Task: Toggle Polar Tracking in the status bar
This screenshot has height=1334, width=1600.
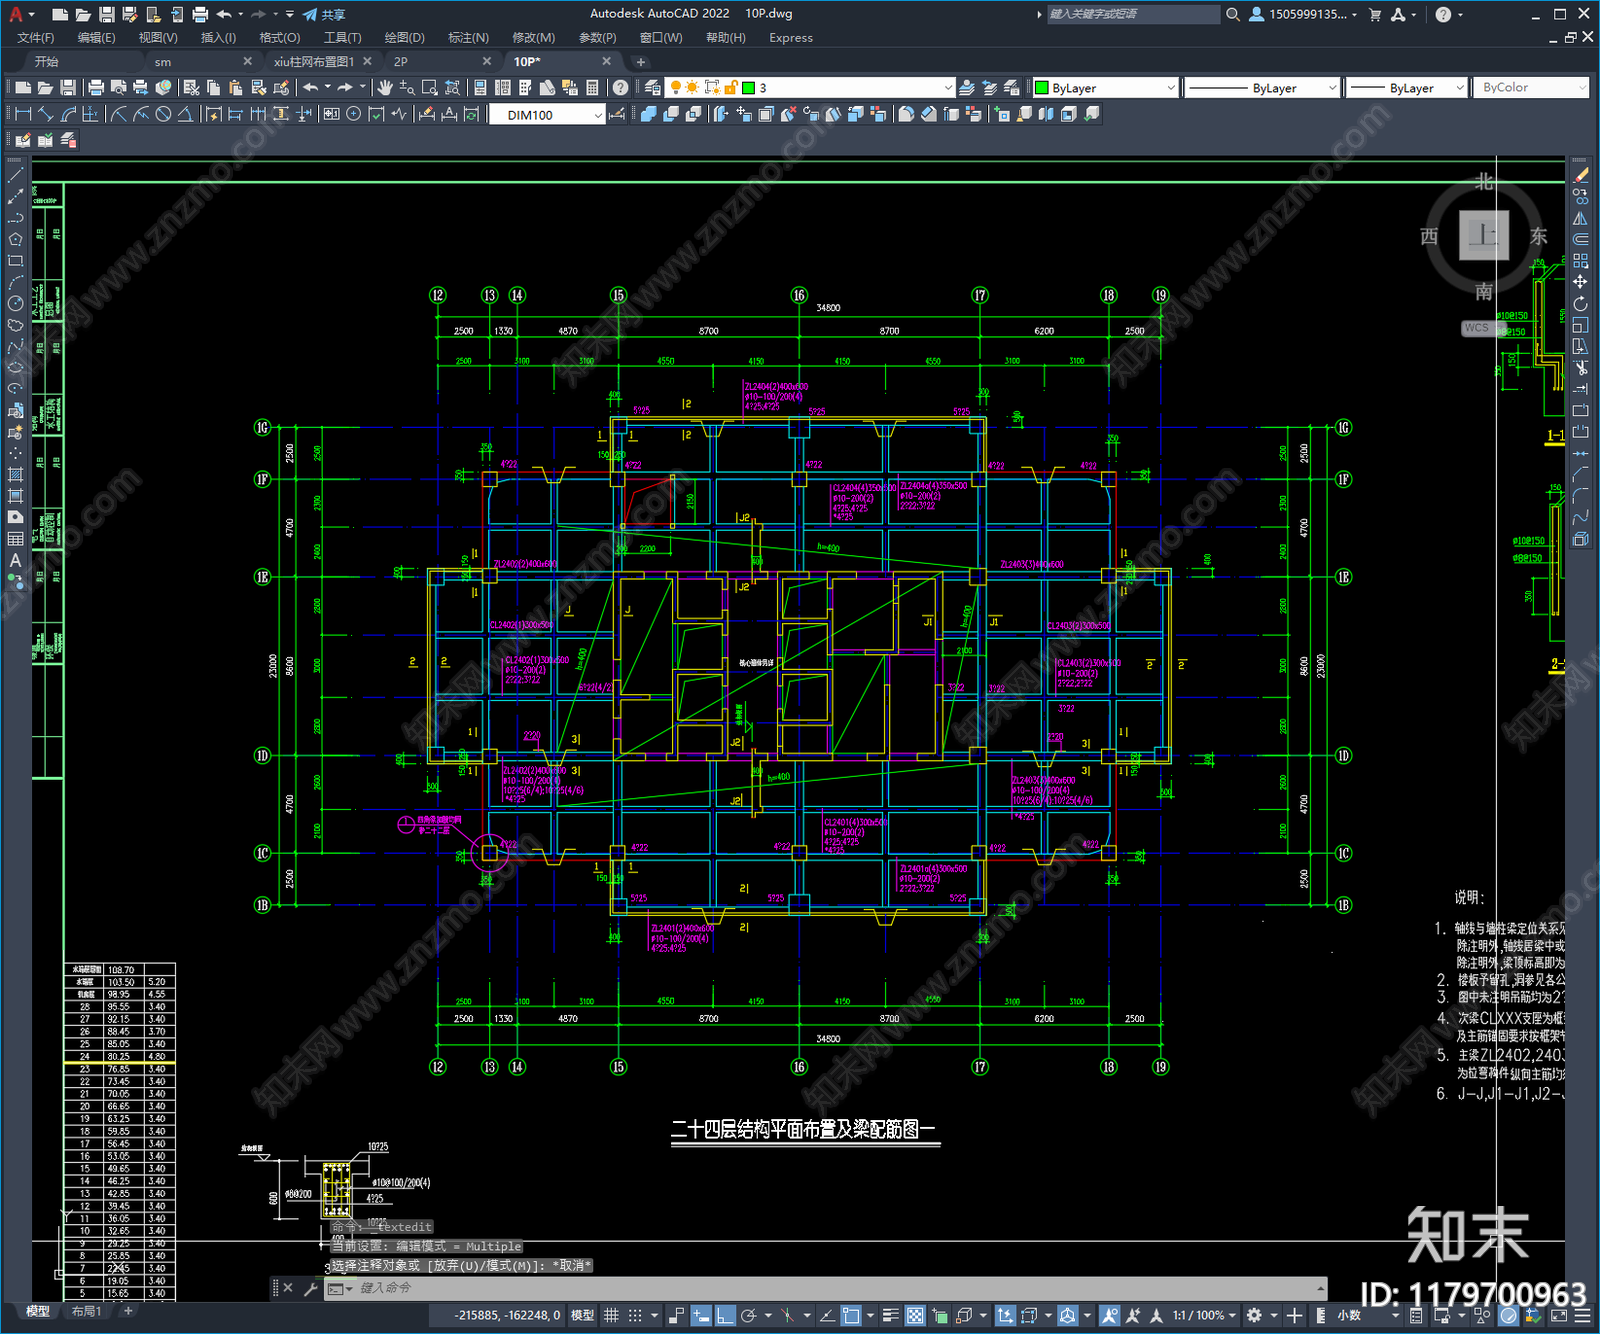Action: (748, 1315)
